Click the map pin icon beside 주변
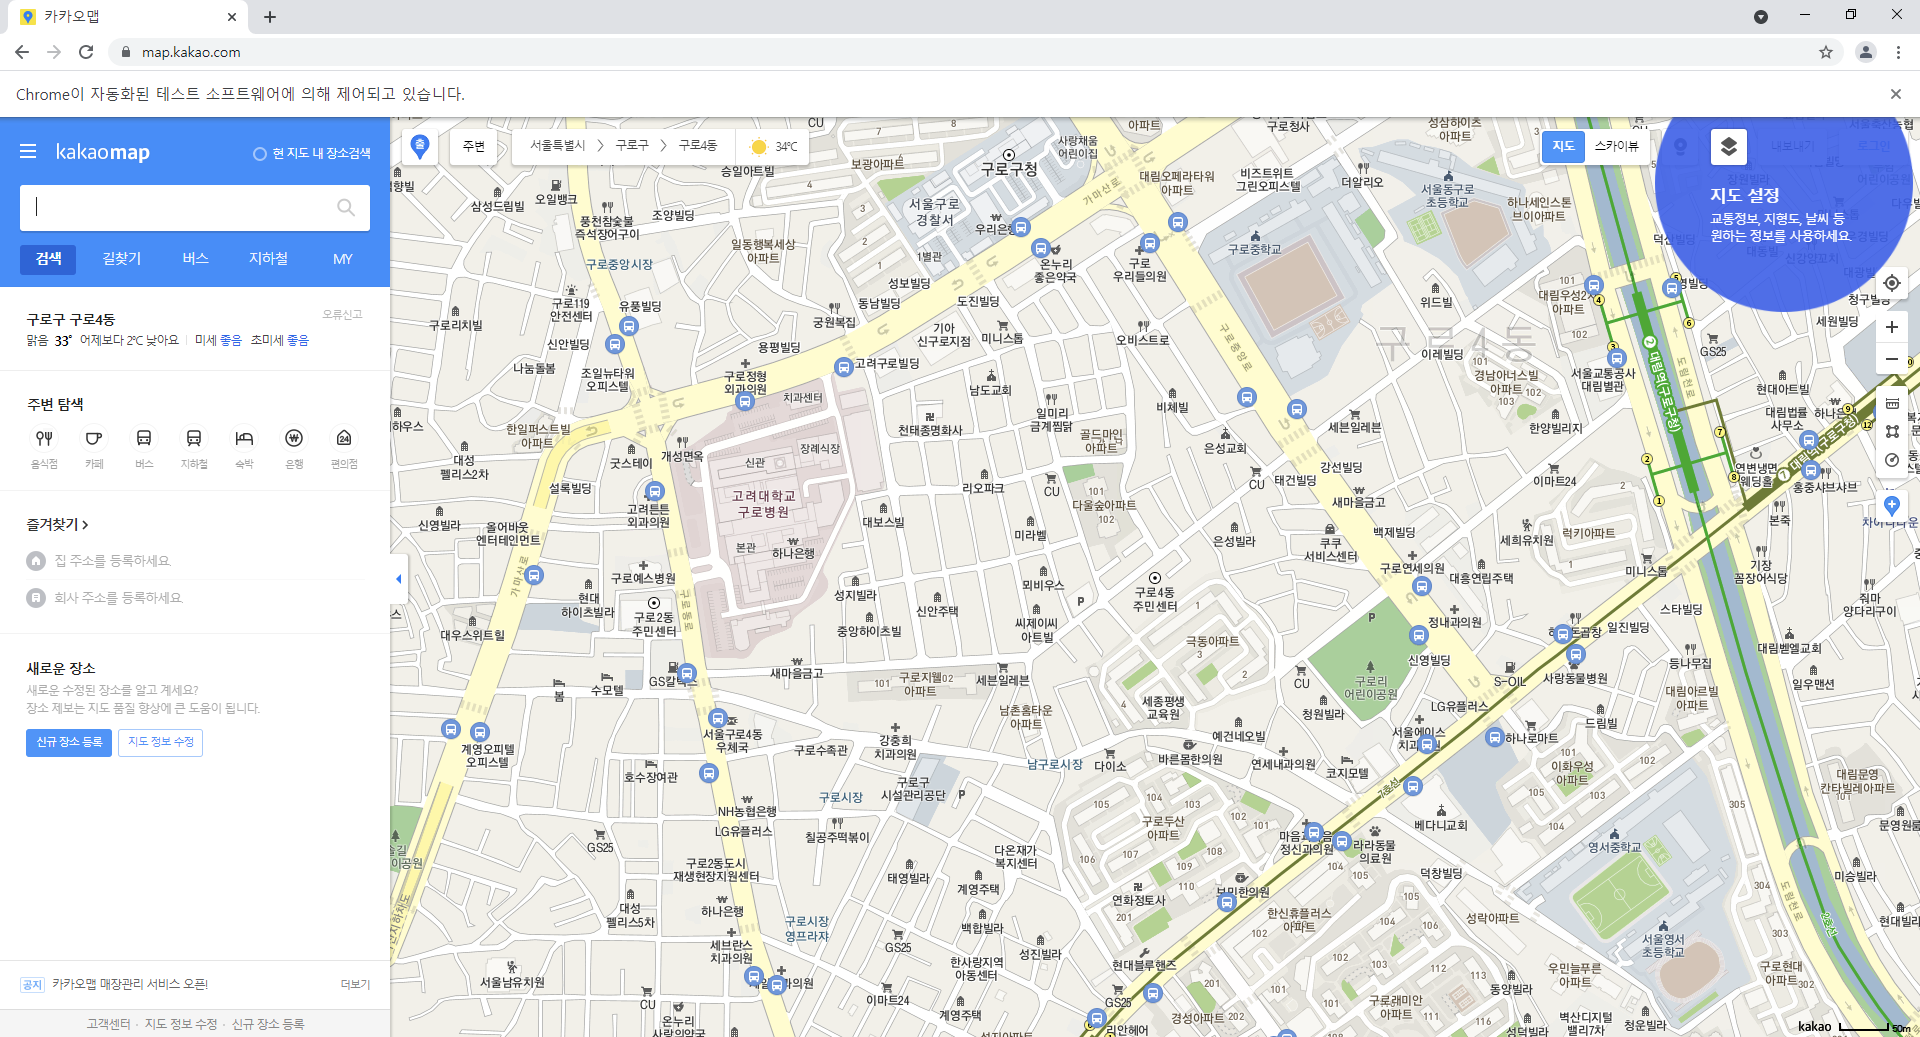The width and height of the screenshot is (1920, 1037). [x=420, y=147]
